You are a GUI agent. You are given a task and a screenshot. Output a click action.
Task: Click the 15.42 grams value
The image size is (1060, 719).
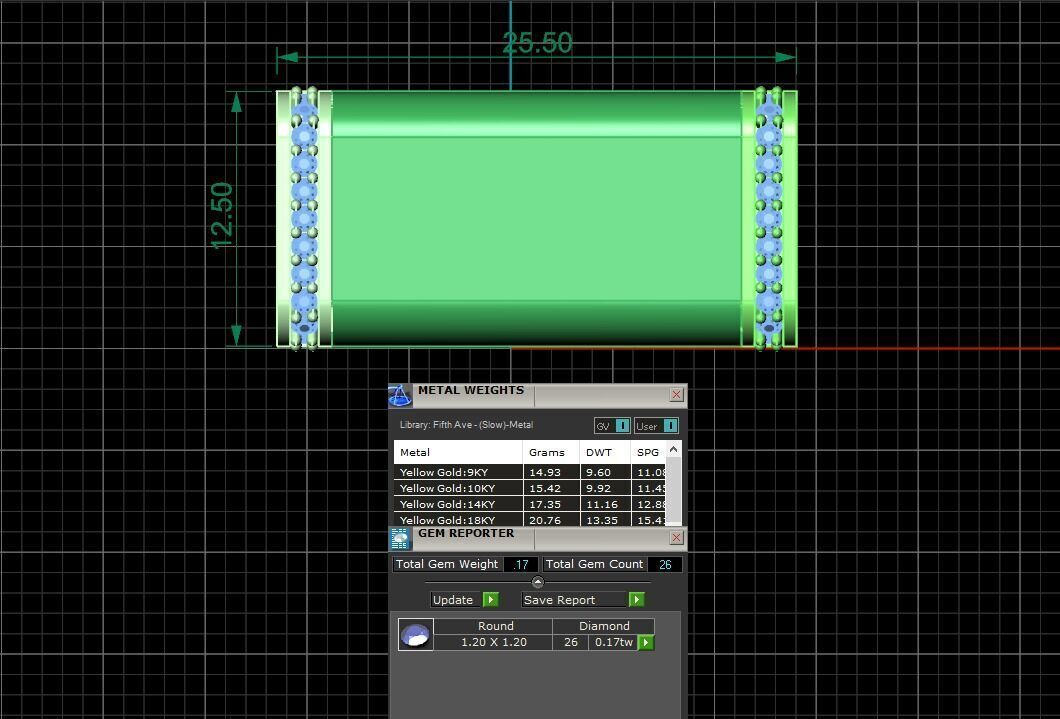click(545, 488)
